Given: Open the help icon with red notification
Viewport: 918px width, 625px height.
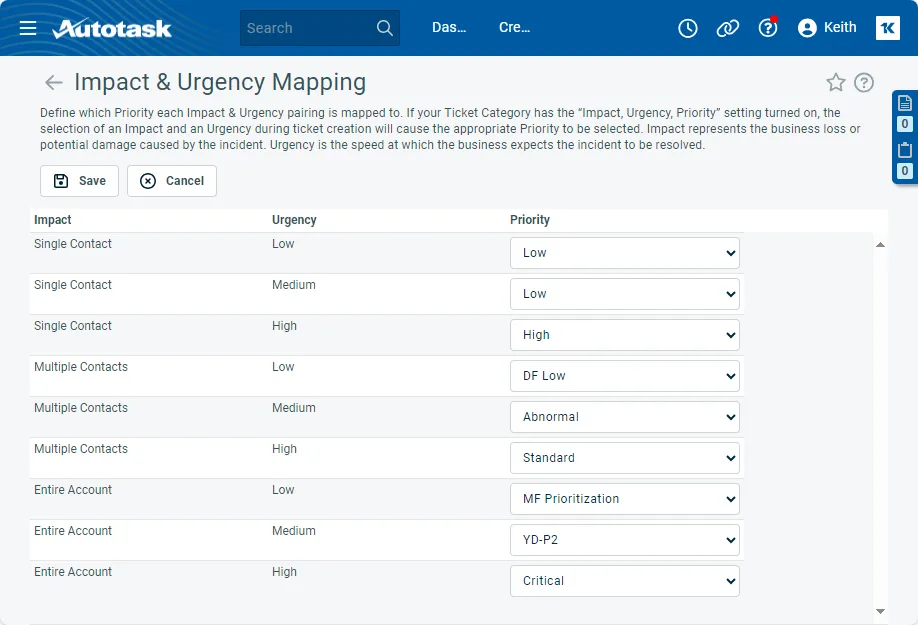Looking at the screenshot, I should 768,28.
